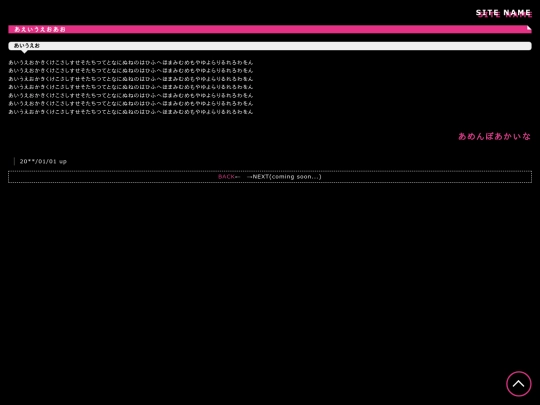Click the white subheading あいうえお
The image size is (540, 405).
(27, 45)
